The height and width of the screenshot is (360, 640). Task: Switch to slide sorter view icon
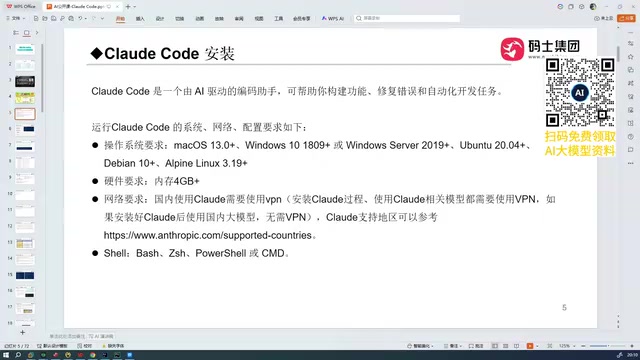[x=506, y=346]
